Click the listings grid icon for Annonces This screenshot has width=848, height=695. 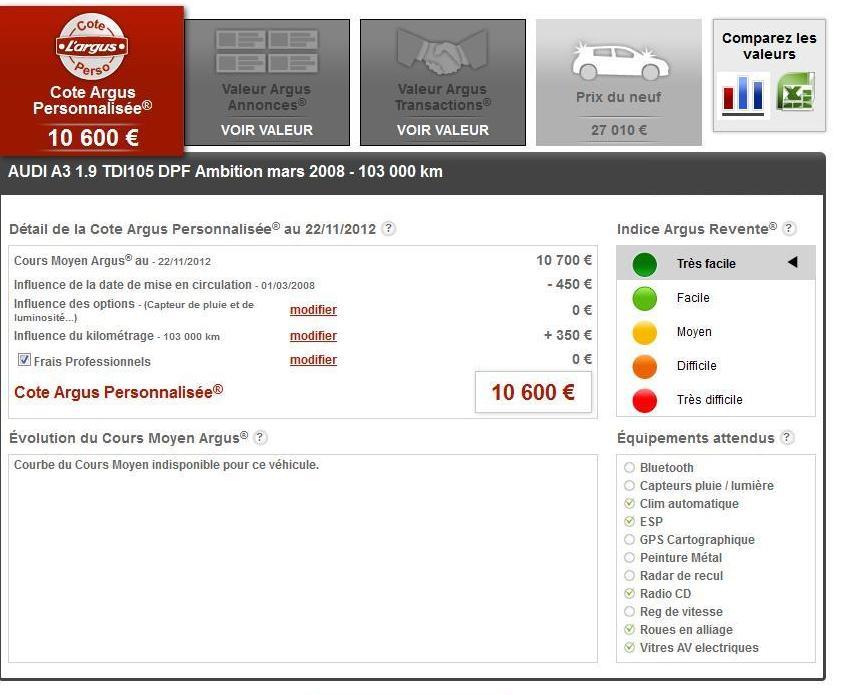pyautogui.click(x=267, y=51)
